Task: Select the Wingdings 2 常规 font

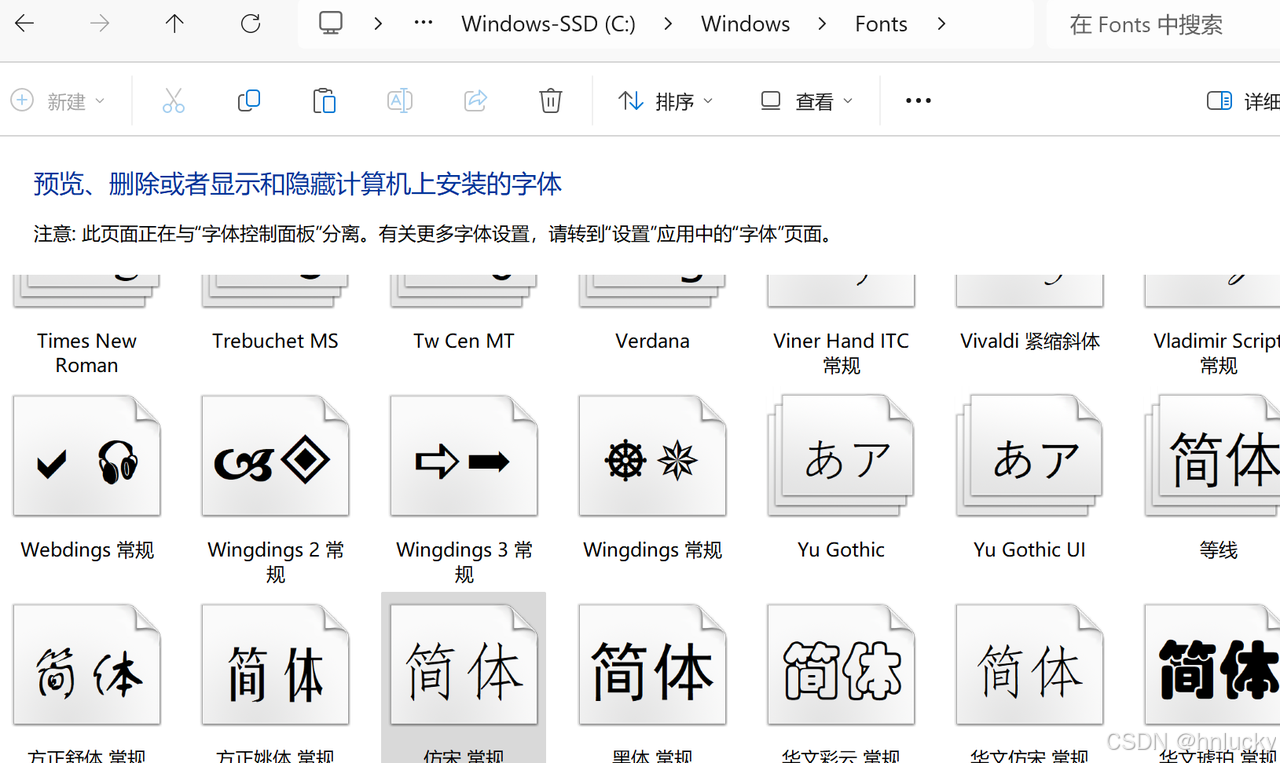Action: (275, 457)
